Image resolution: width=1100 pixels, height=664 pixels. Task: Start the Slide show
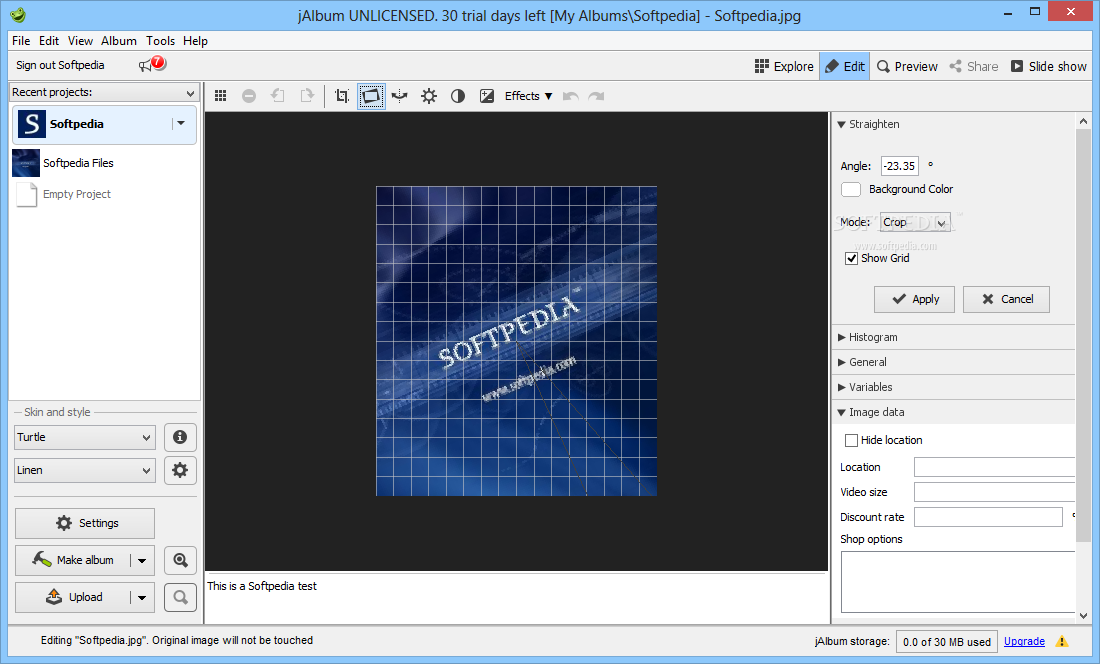[x=1048, y=66]
